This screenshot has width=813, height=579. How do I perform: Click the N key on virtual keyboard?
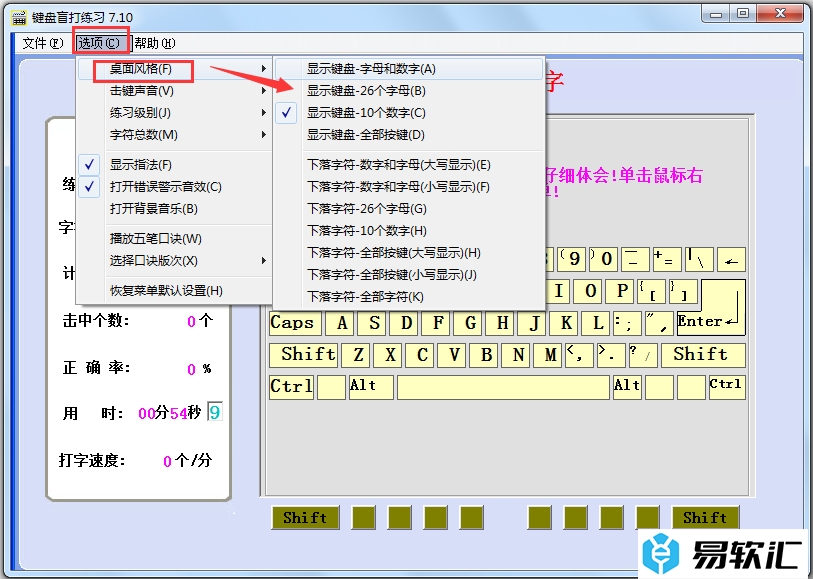517,355
